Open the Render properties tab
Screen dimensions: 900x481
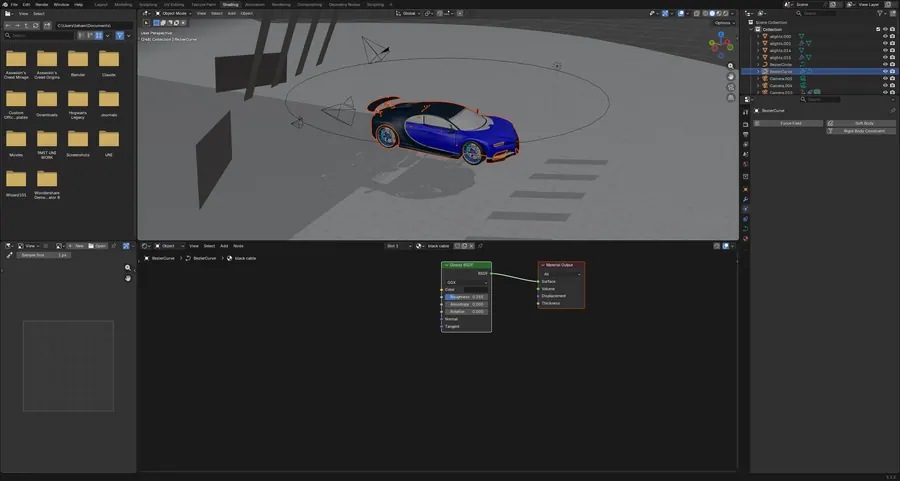point(746,124)
